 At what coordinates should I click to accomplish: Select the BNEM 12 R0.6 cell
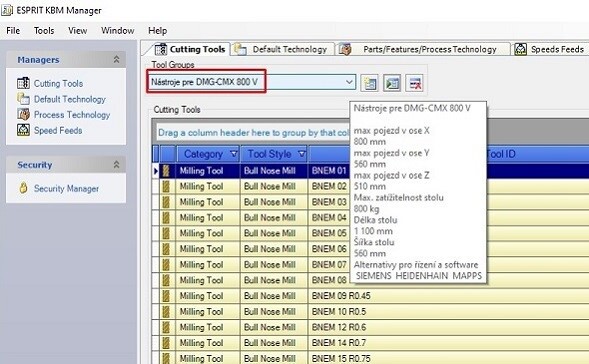pos(448,327)
